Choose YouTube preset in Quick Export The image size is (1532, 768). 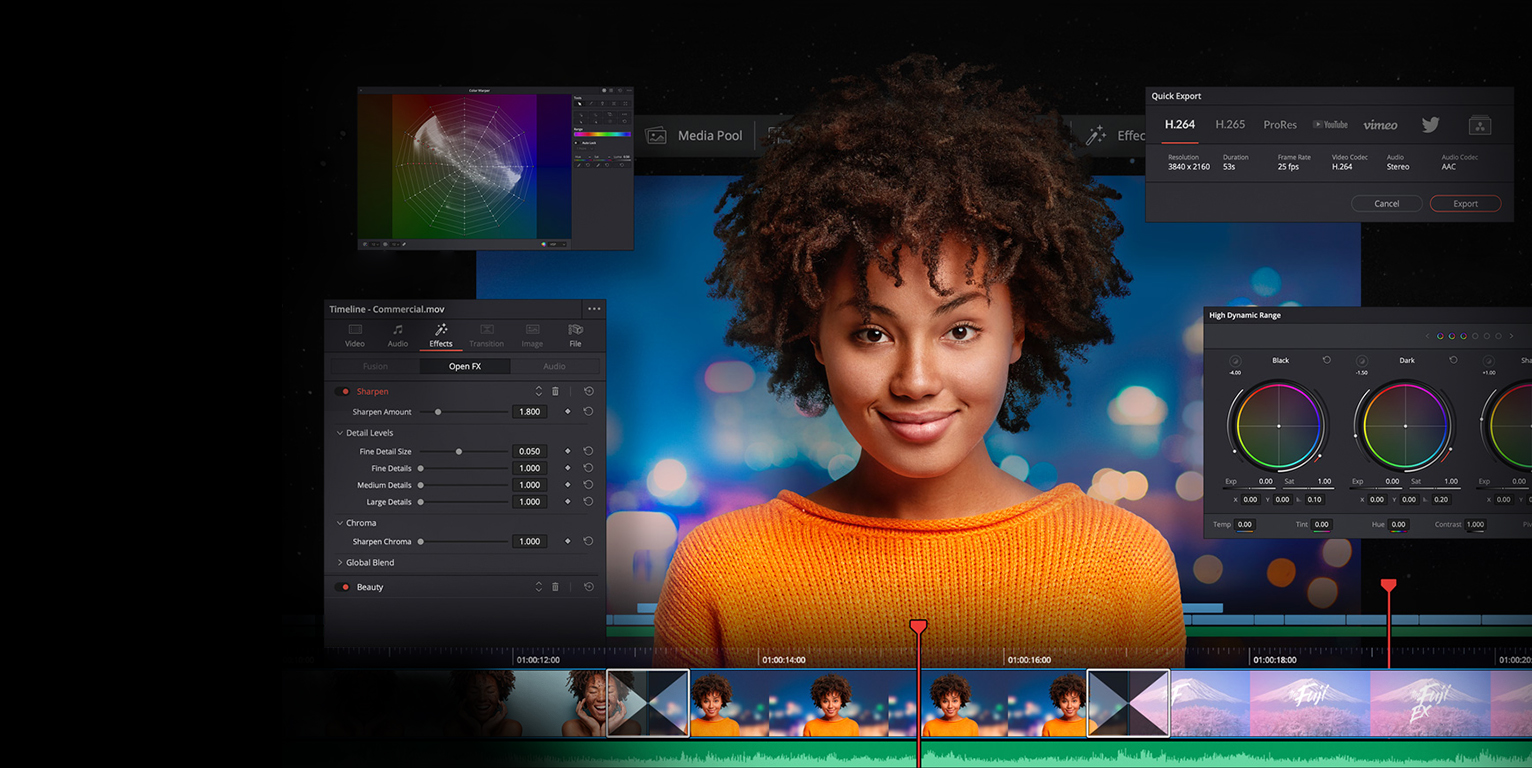point(1330,125)
